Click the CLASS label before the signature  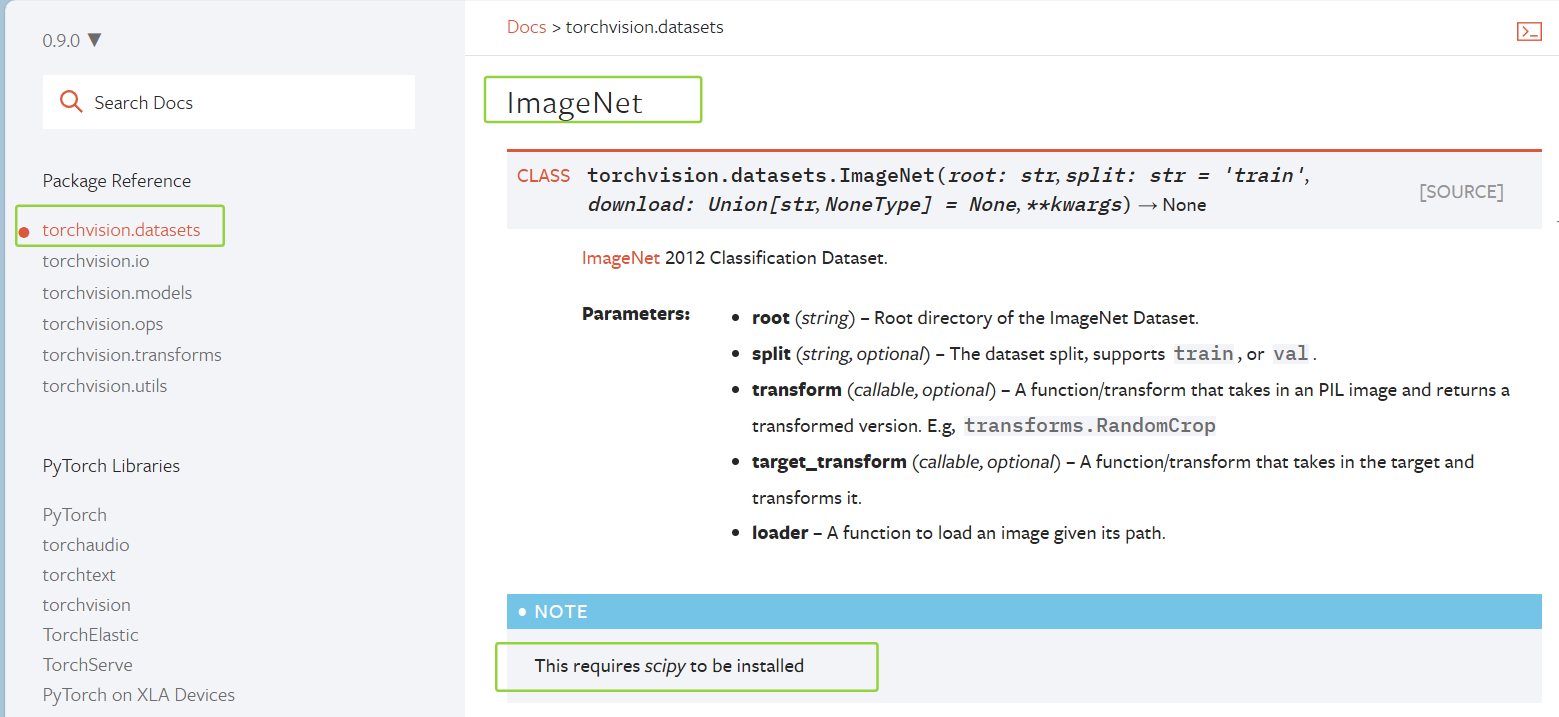pos(543,176)
